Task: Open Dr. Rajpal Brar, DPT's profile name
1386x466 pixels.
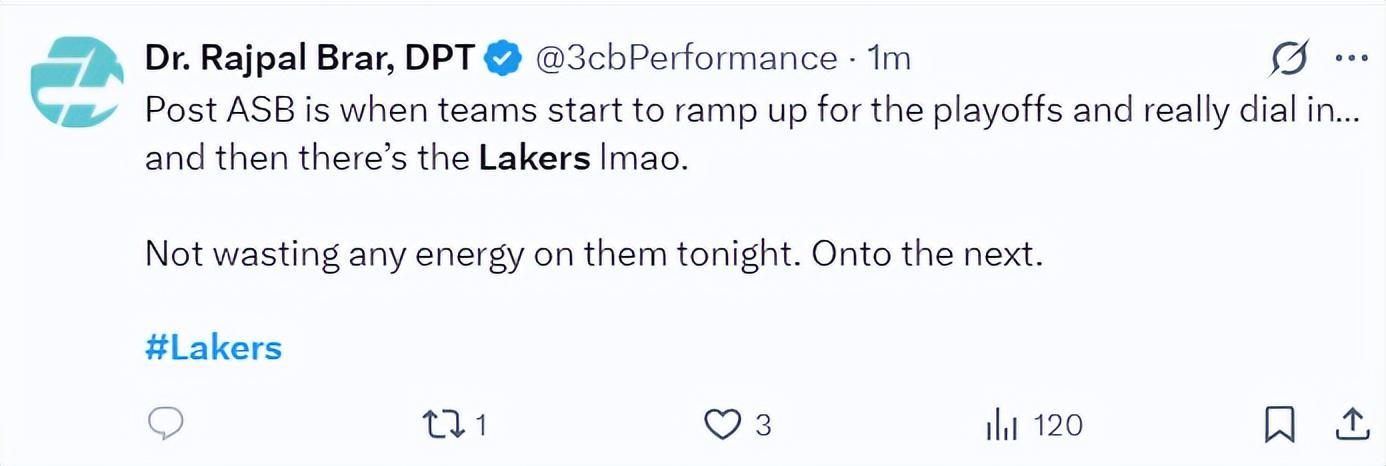Action: [310, 59]
